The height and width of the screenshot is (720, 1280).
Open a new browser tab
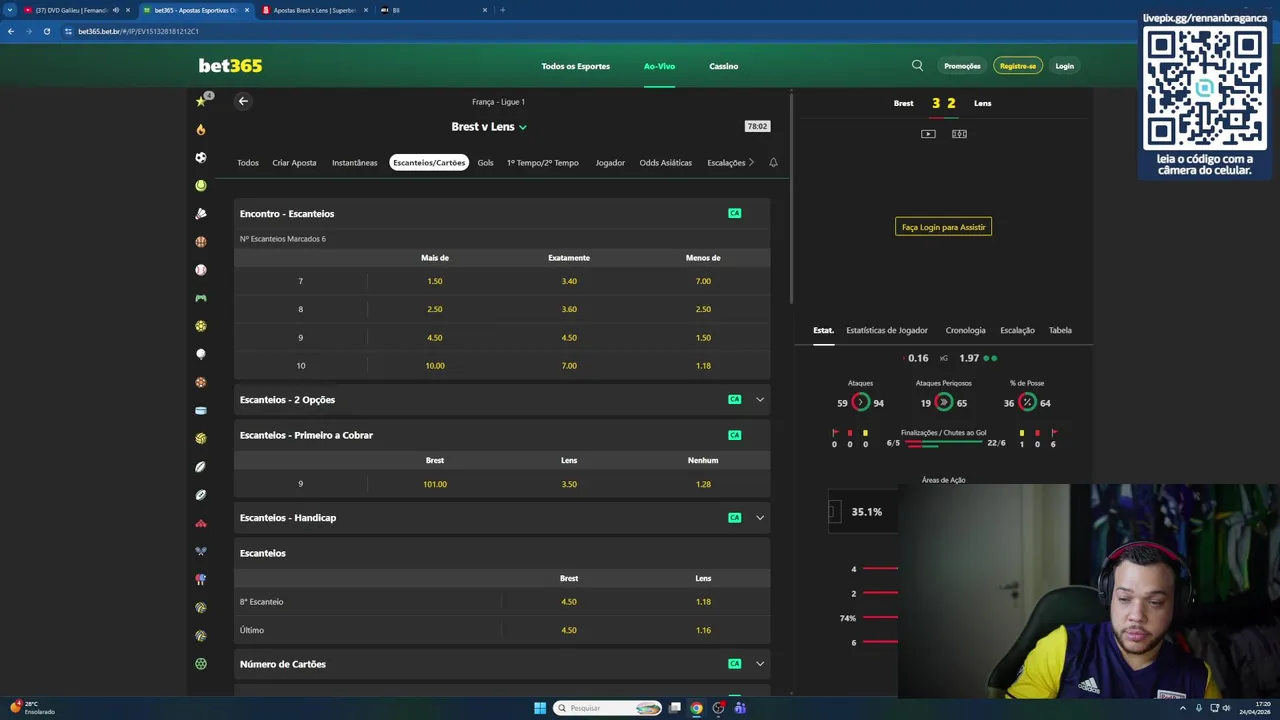coord(502,10)
